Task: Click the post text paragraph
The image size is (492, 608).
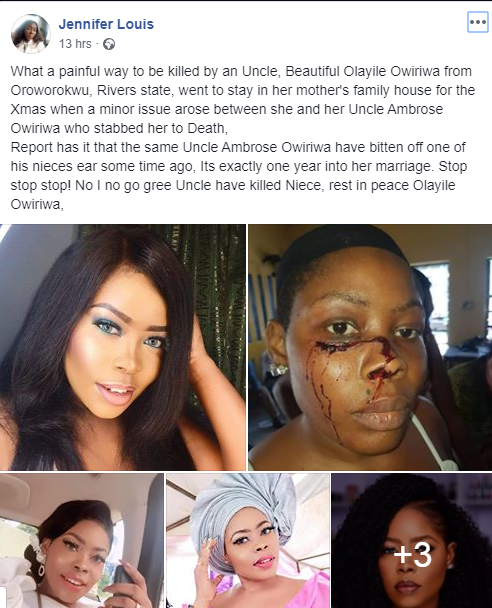Action: [243, 138]
